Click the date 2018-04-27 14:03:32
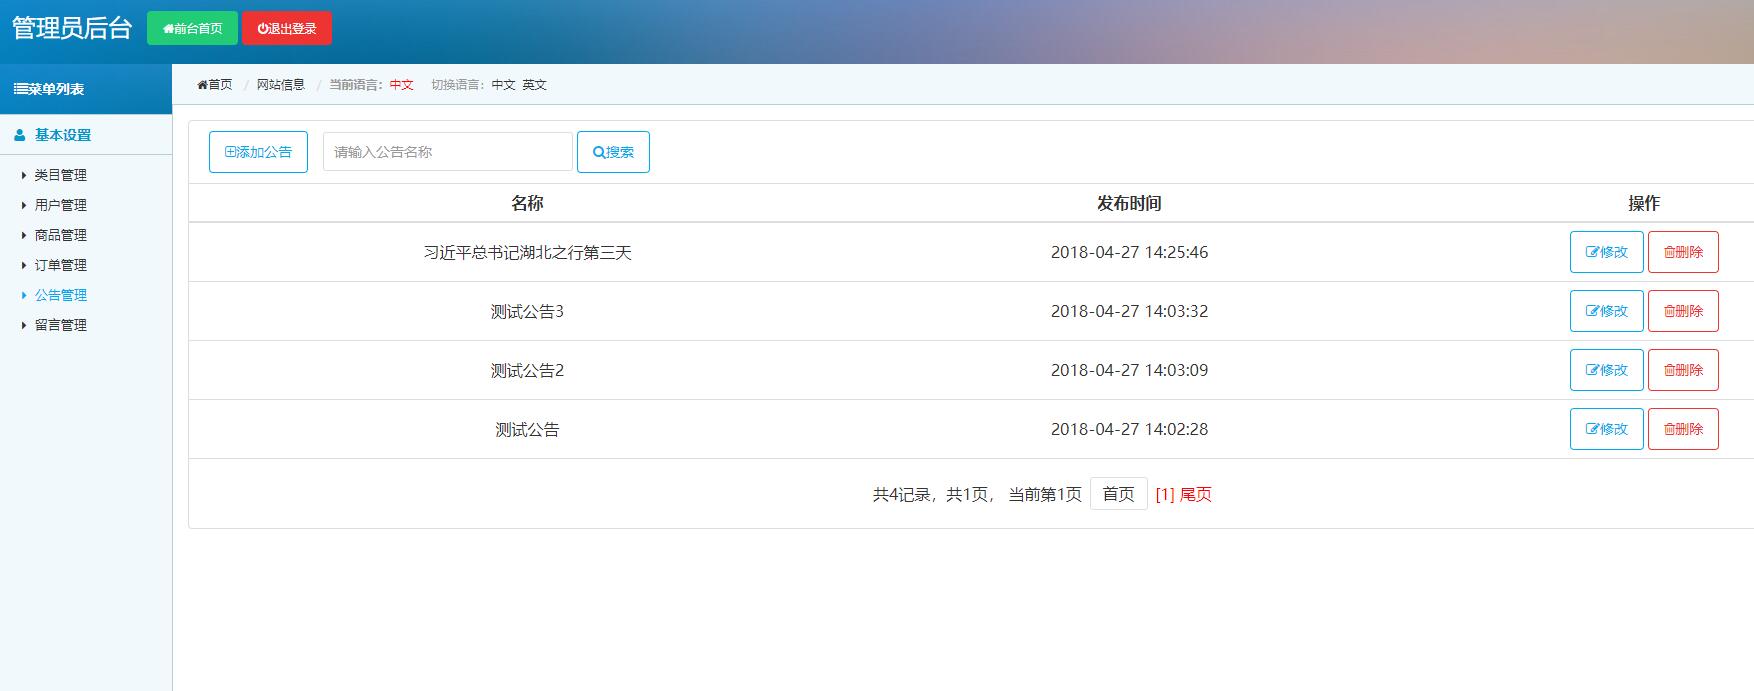 click(x=1129, y=311)
